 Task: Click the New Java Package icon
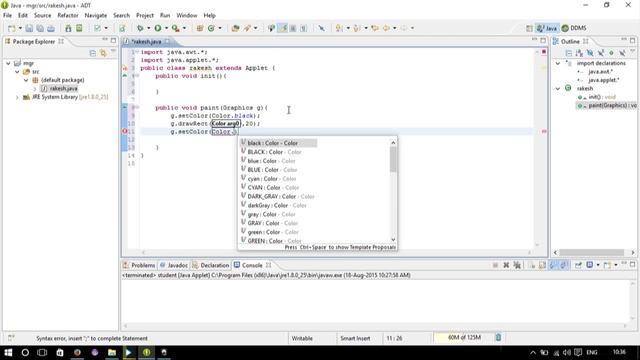(x=200, y=28)
